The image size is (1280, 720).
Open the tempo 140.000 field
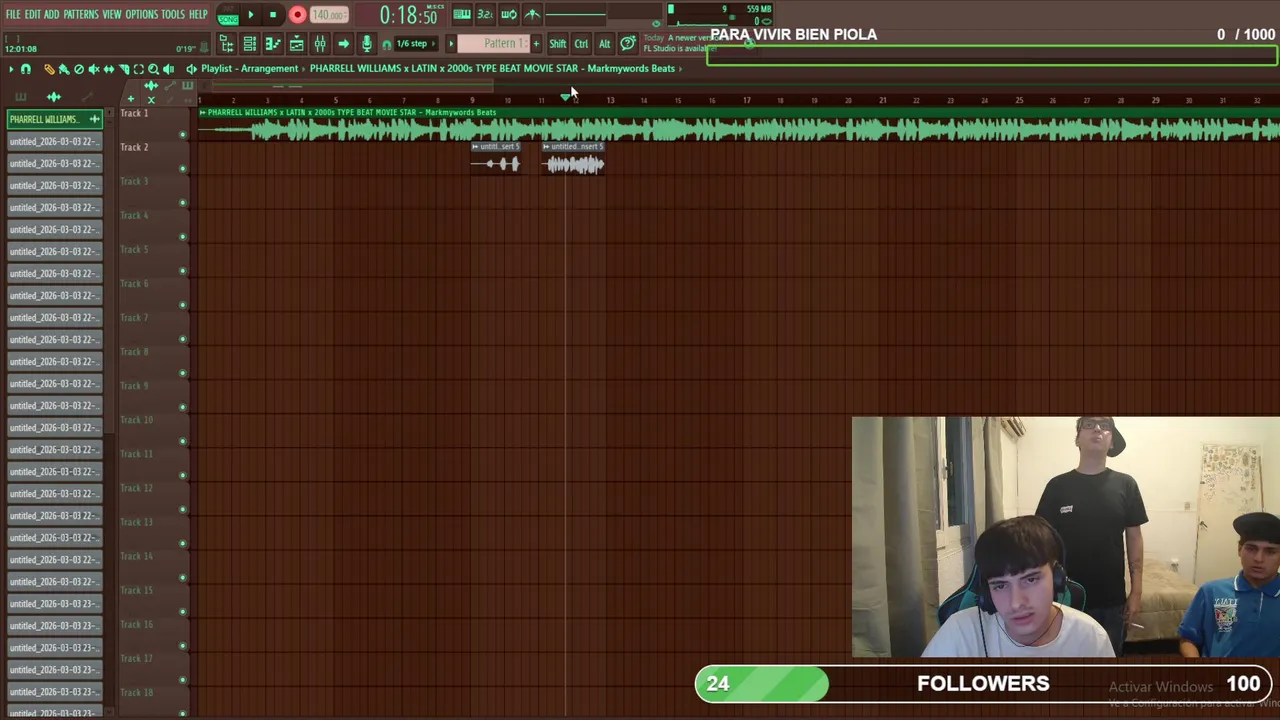[x=328, y=15]
